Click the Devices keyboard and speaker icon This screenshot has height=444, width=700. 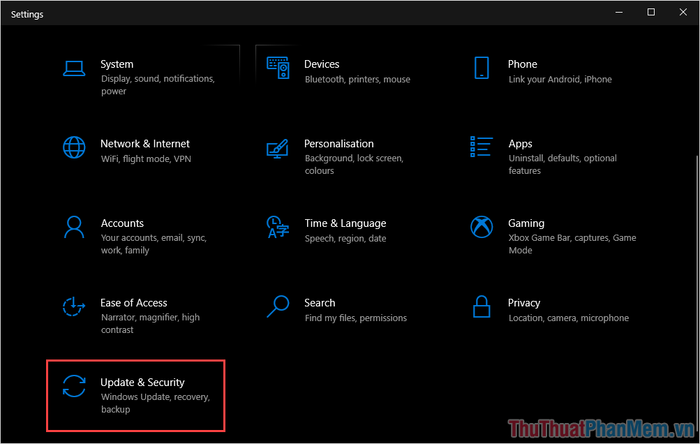(x=278, y=68)
